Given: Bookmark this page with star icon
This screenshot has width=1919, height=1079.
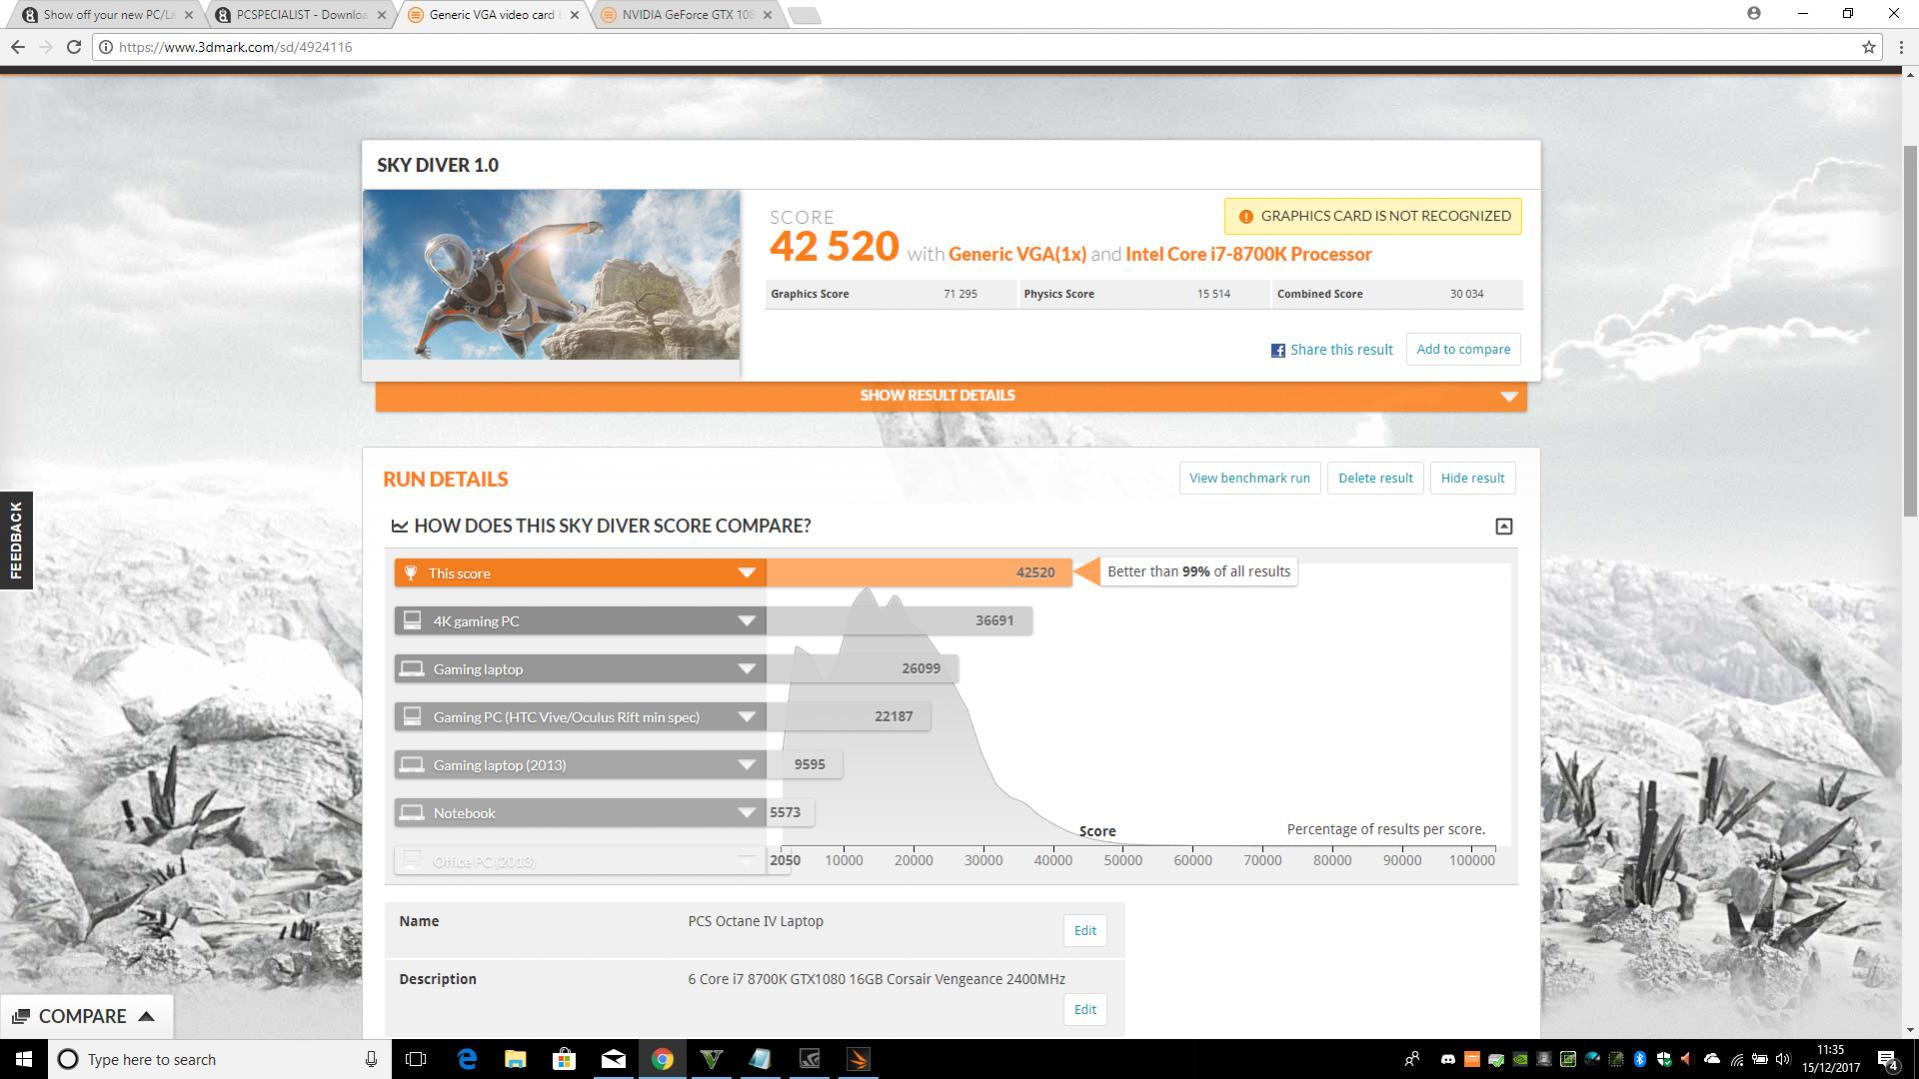Looking at the screenshot, I should coord(1868,47).
